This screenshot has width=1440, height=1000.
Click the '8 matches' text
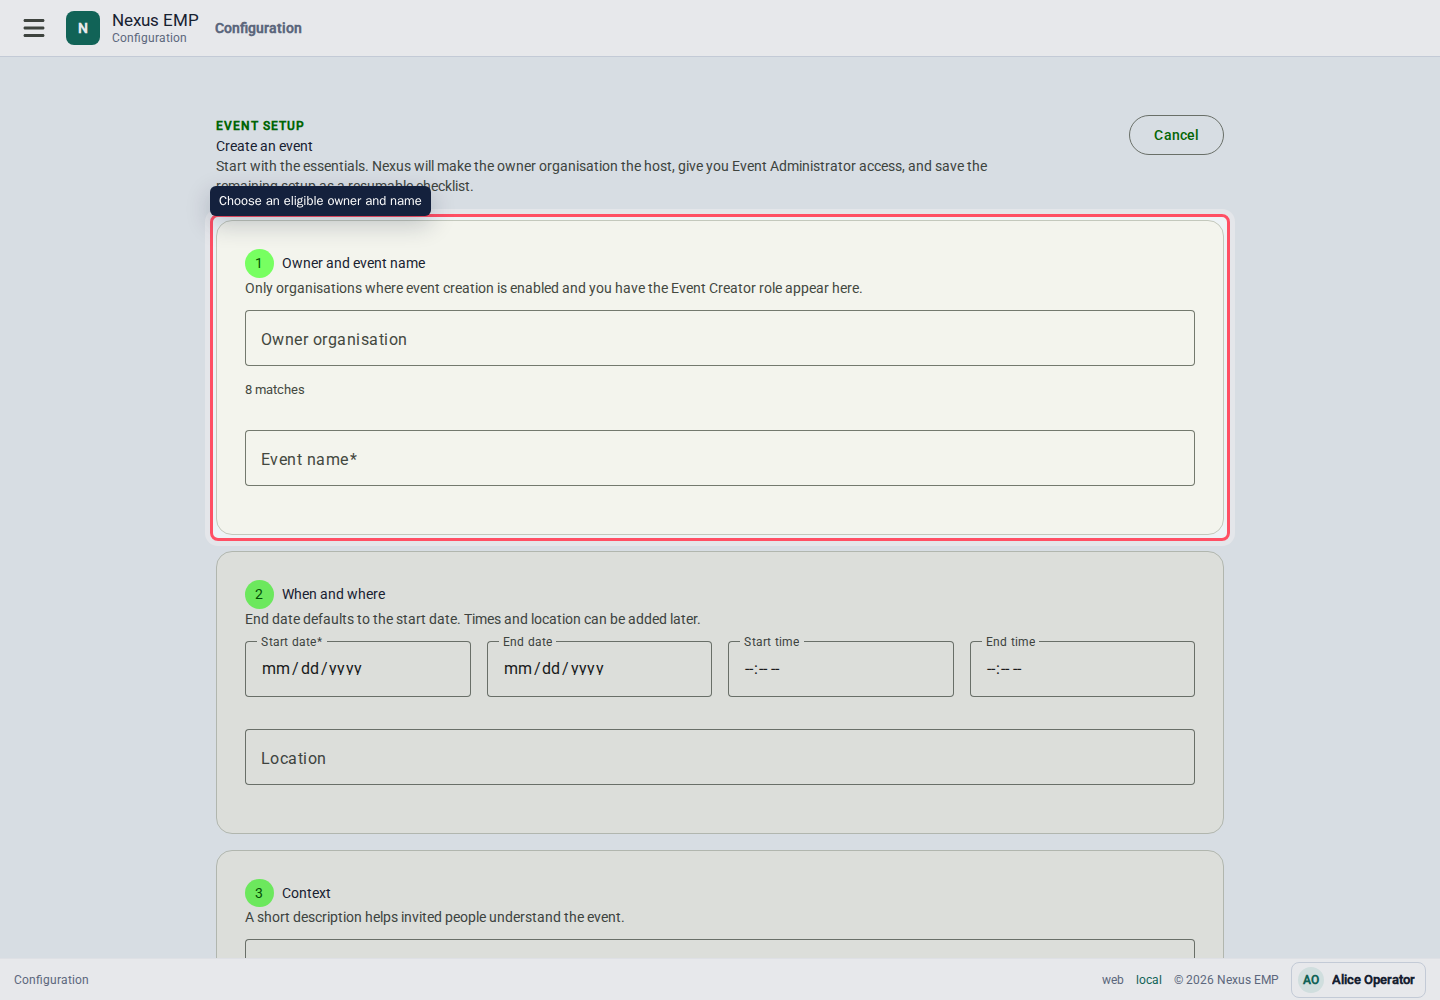[275, 390]
